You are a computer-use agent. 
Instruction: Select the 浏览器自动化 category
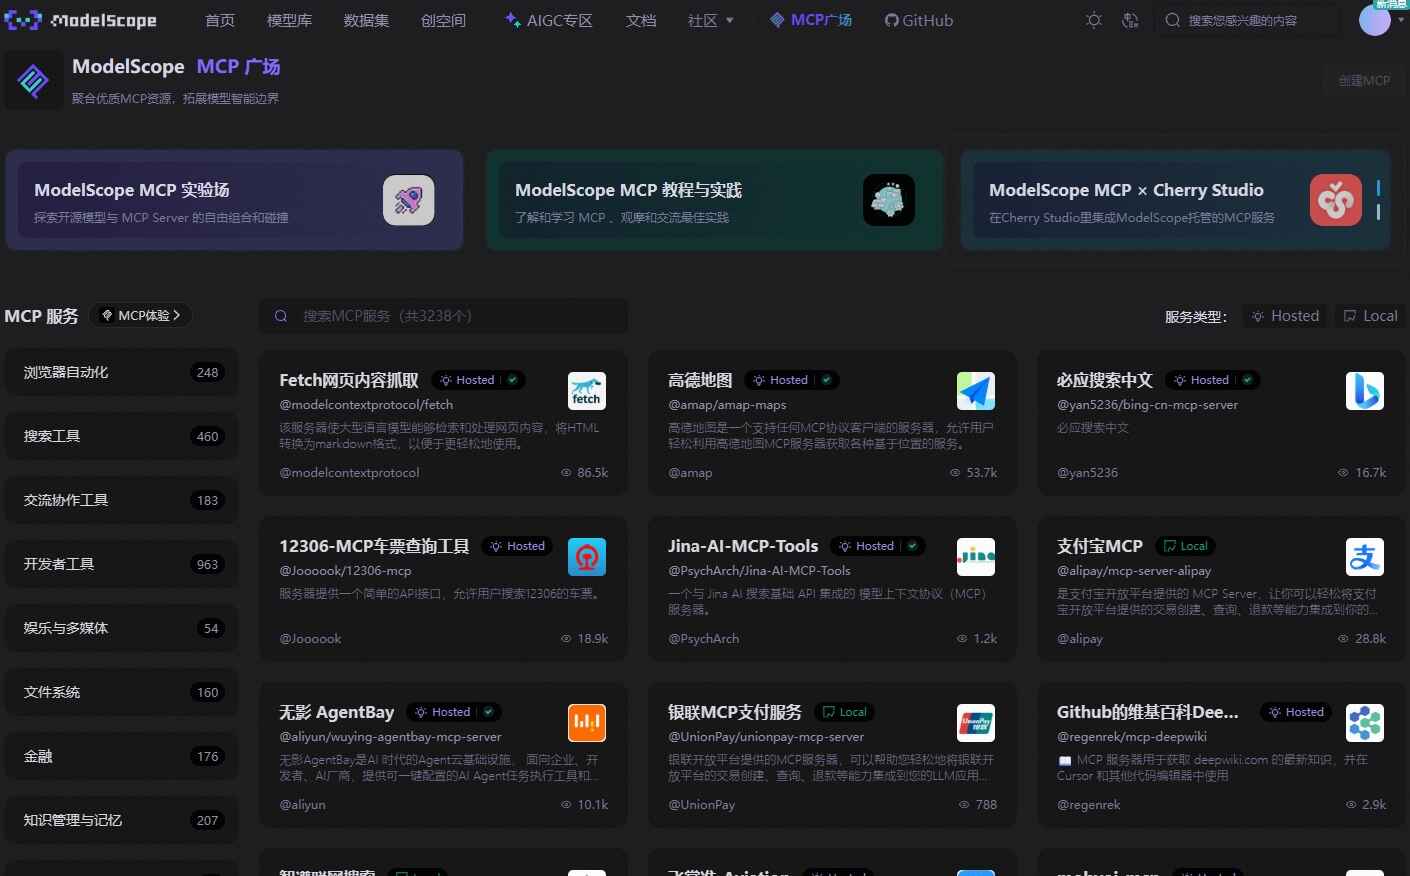click(x=122, y=372)
